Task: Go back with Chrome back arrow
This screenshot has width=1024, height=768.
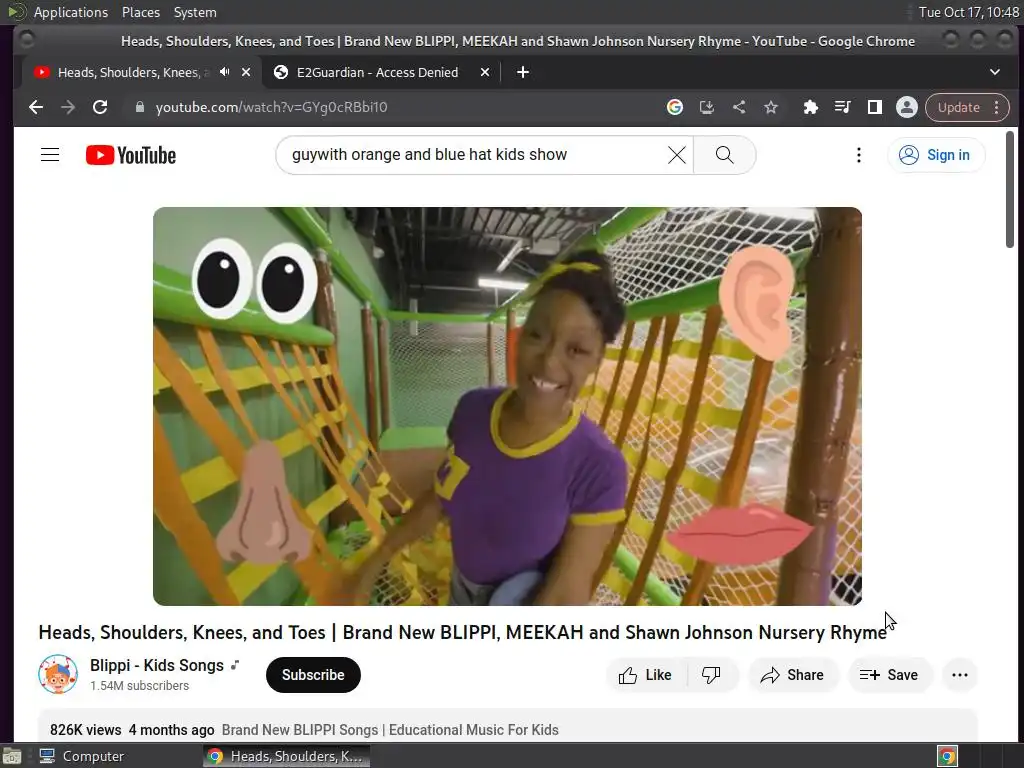Action: [36, 107]
